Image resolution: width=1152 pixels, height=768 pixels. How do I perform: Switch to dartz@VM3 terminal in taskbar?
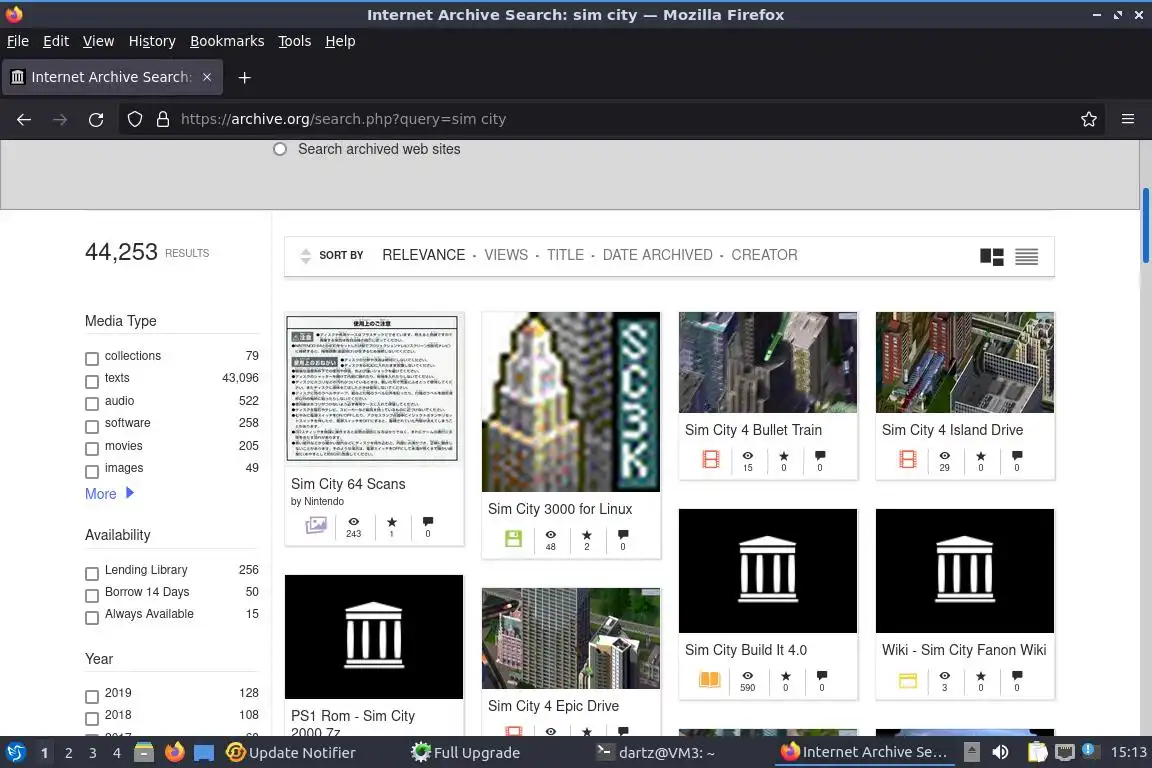[x=656, y=752]
